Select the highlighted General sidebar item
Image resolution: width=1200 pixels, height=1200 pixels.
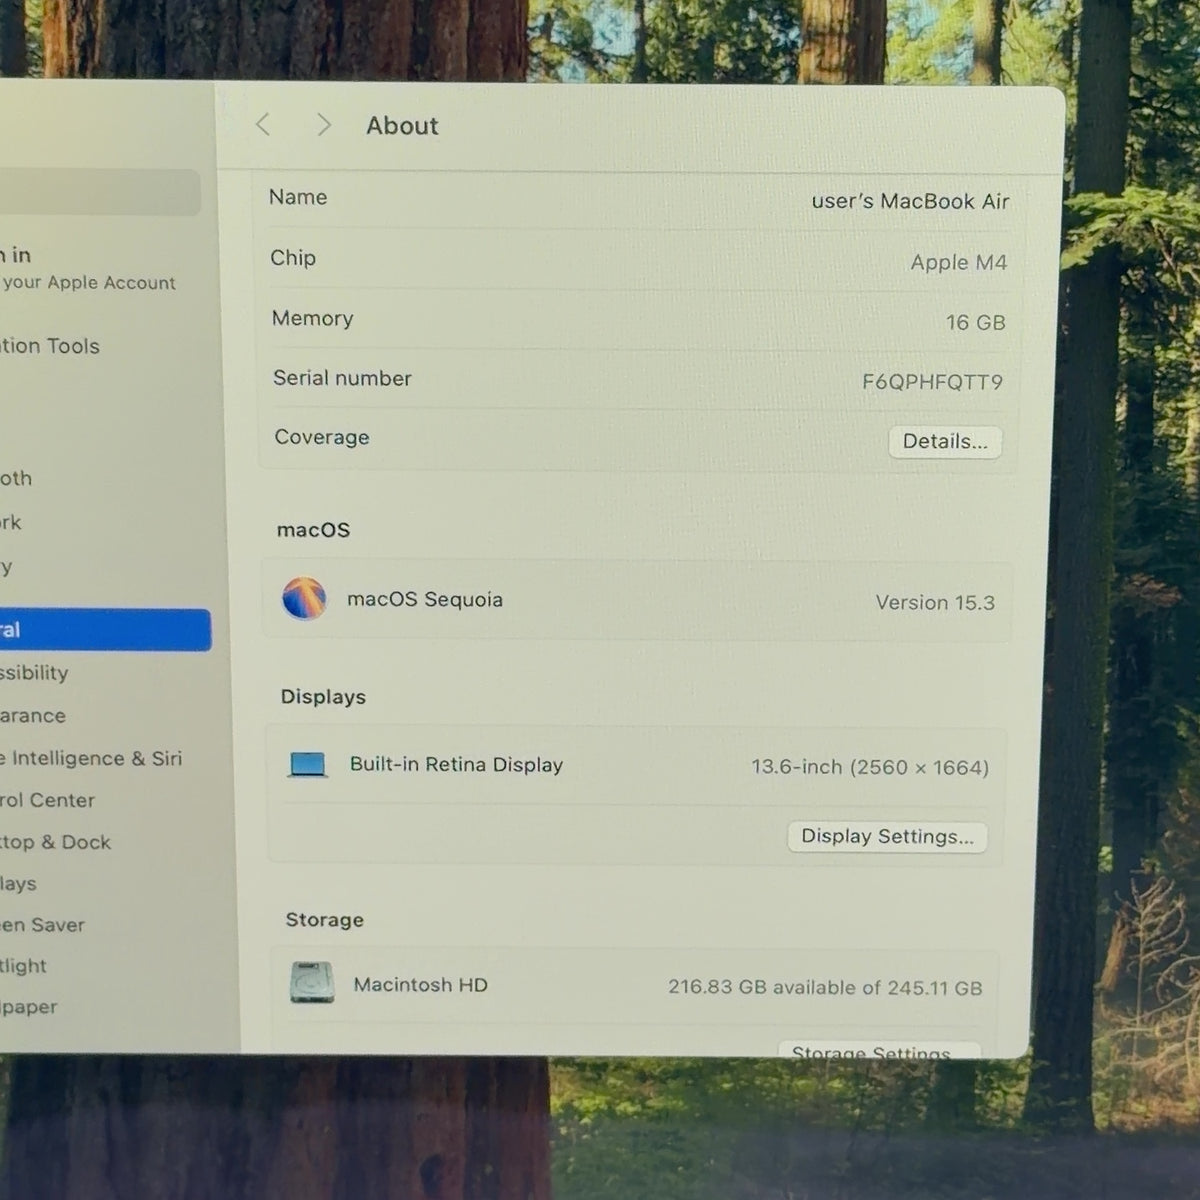(105, 630)
